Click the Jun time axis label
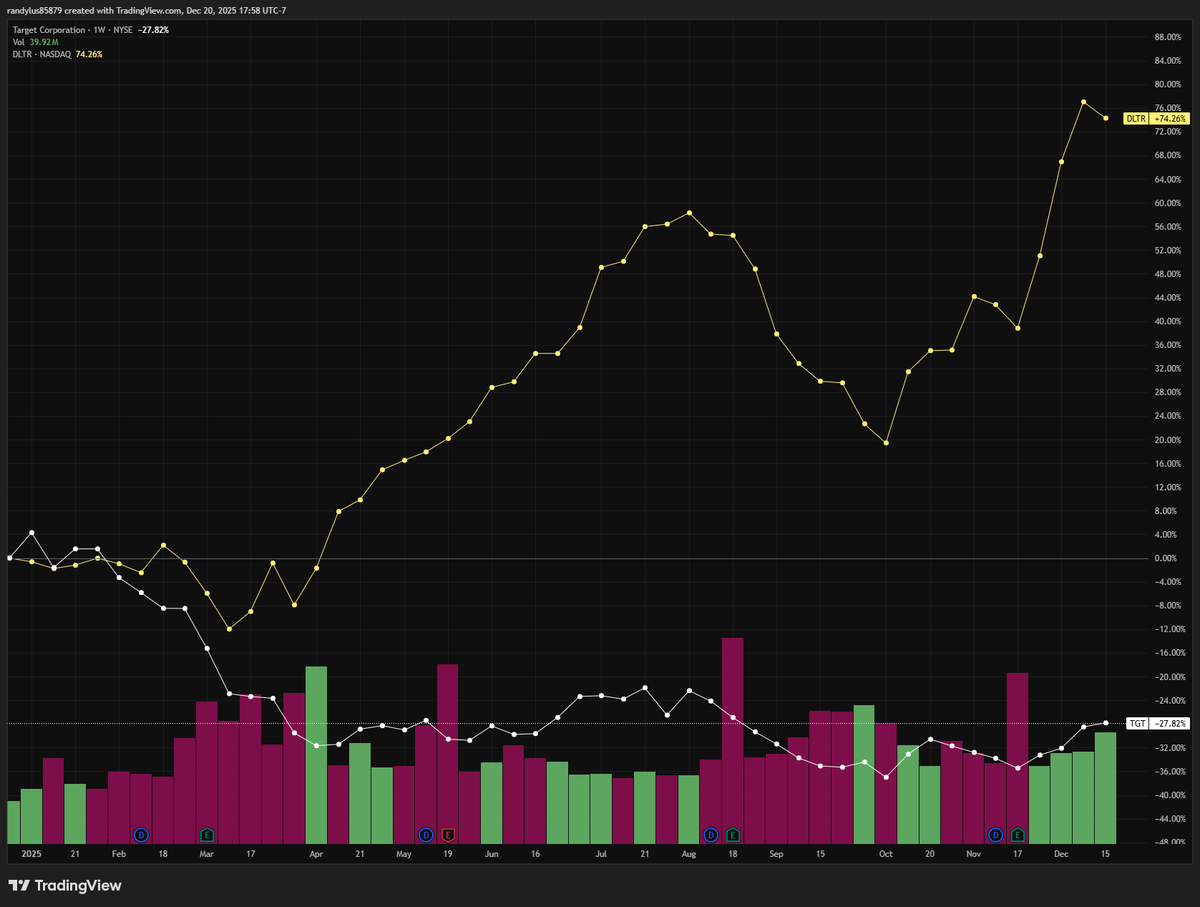Viewport: 1200px width, 907px height. tap(491, 855)
